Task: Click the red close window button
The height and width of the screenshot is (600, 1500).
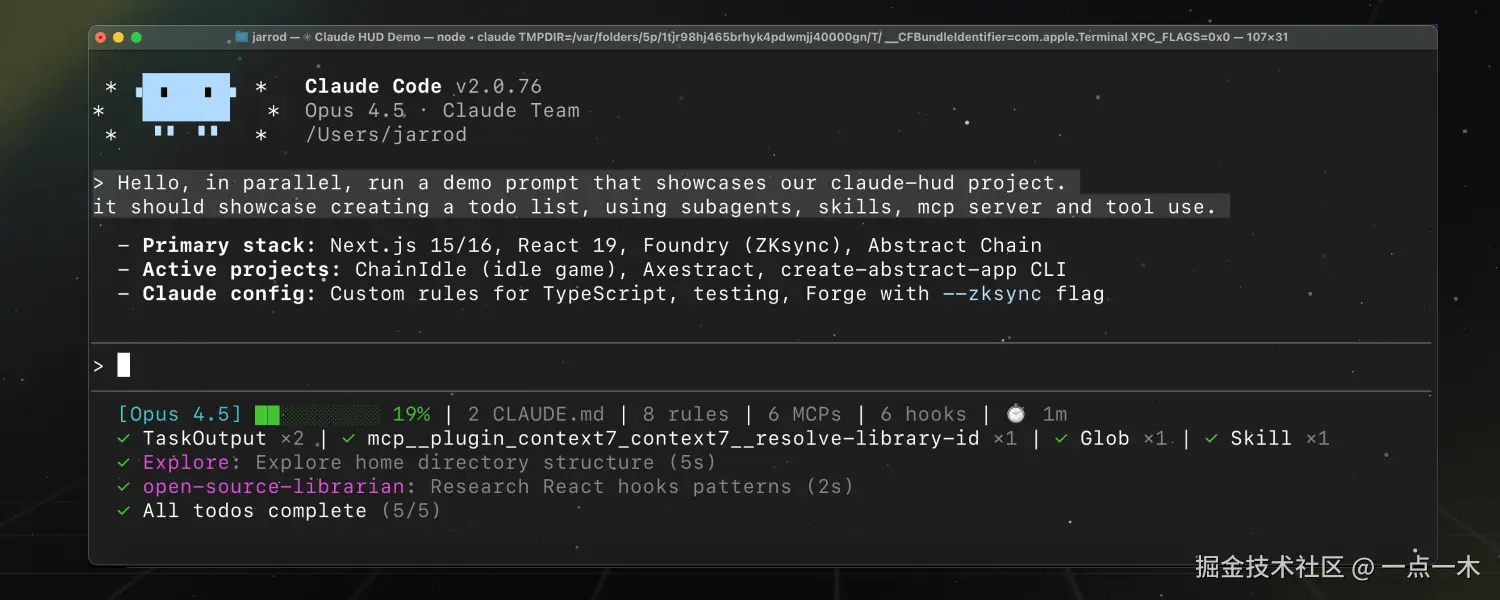Action: coord(100,37)
